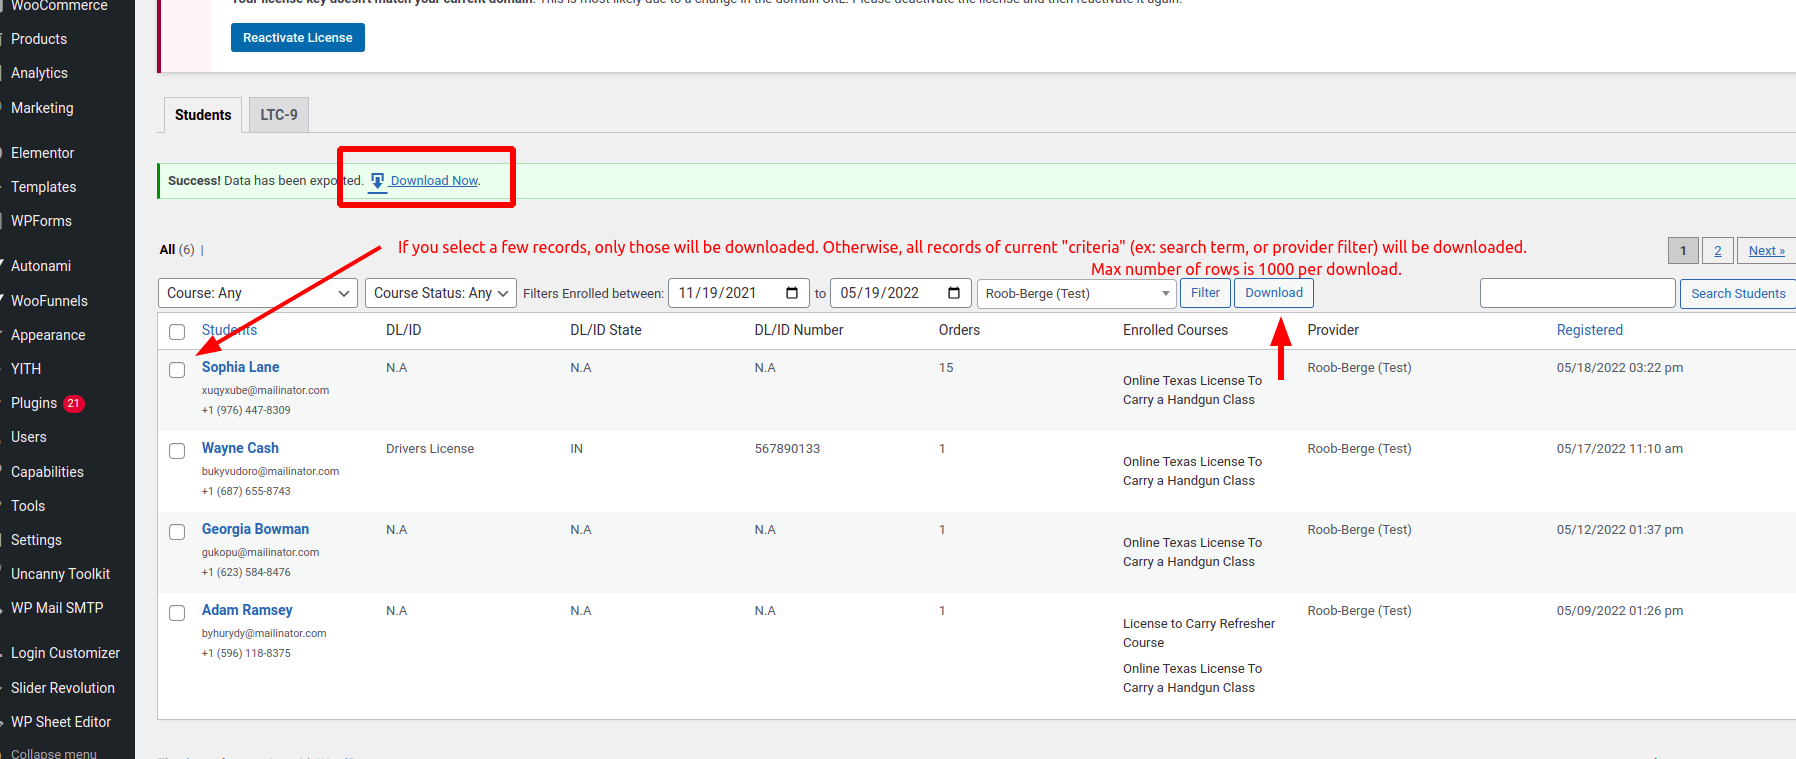1796x759 pixels.
Task: Open Wayne Cash's student record
Action: point(240,448)
